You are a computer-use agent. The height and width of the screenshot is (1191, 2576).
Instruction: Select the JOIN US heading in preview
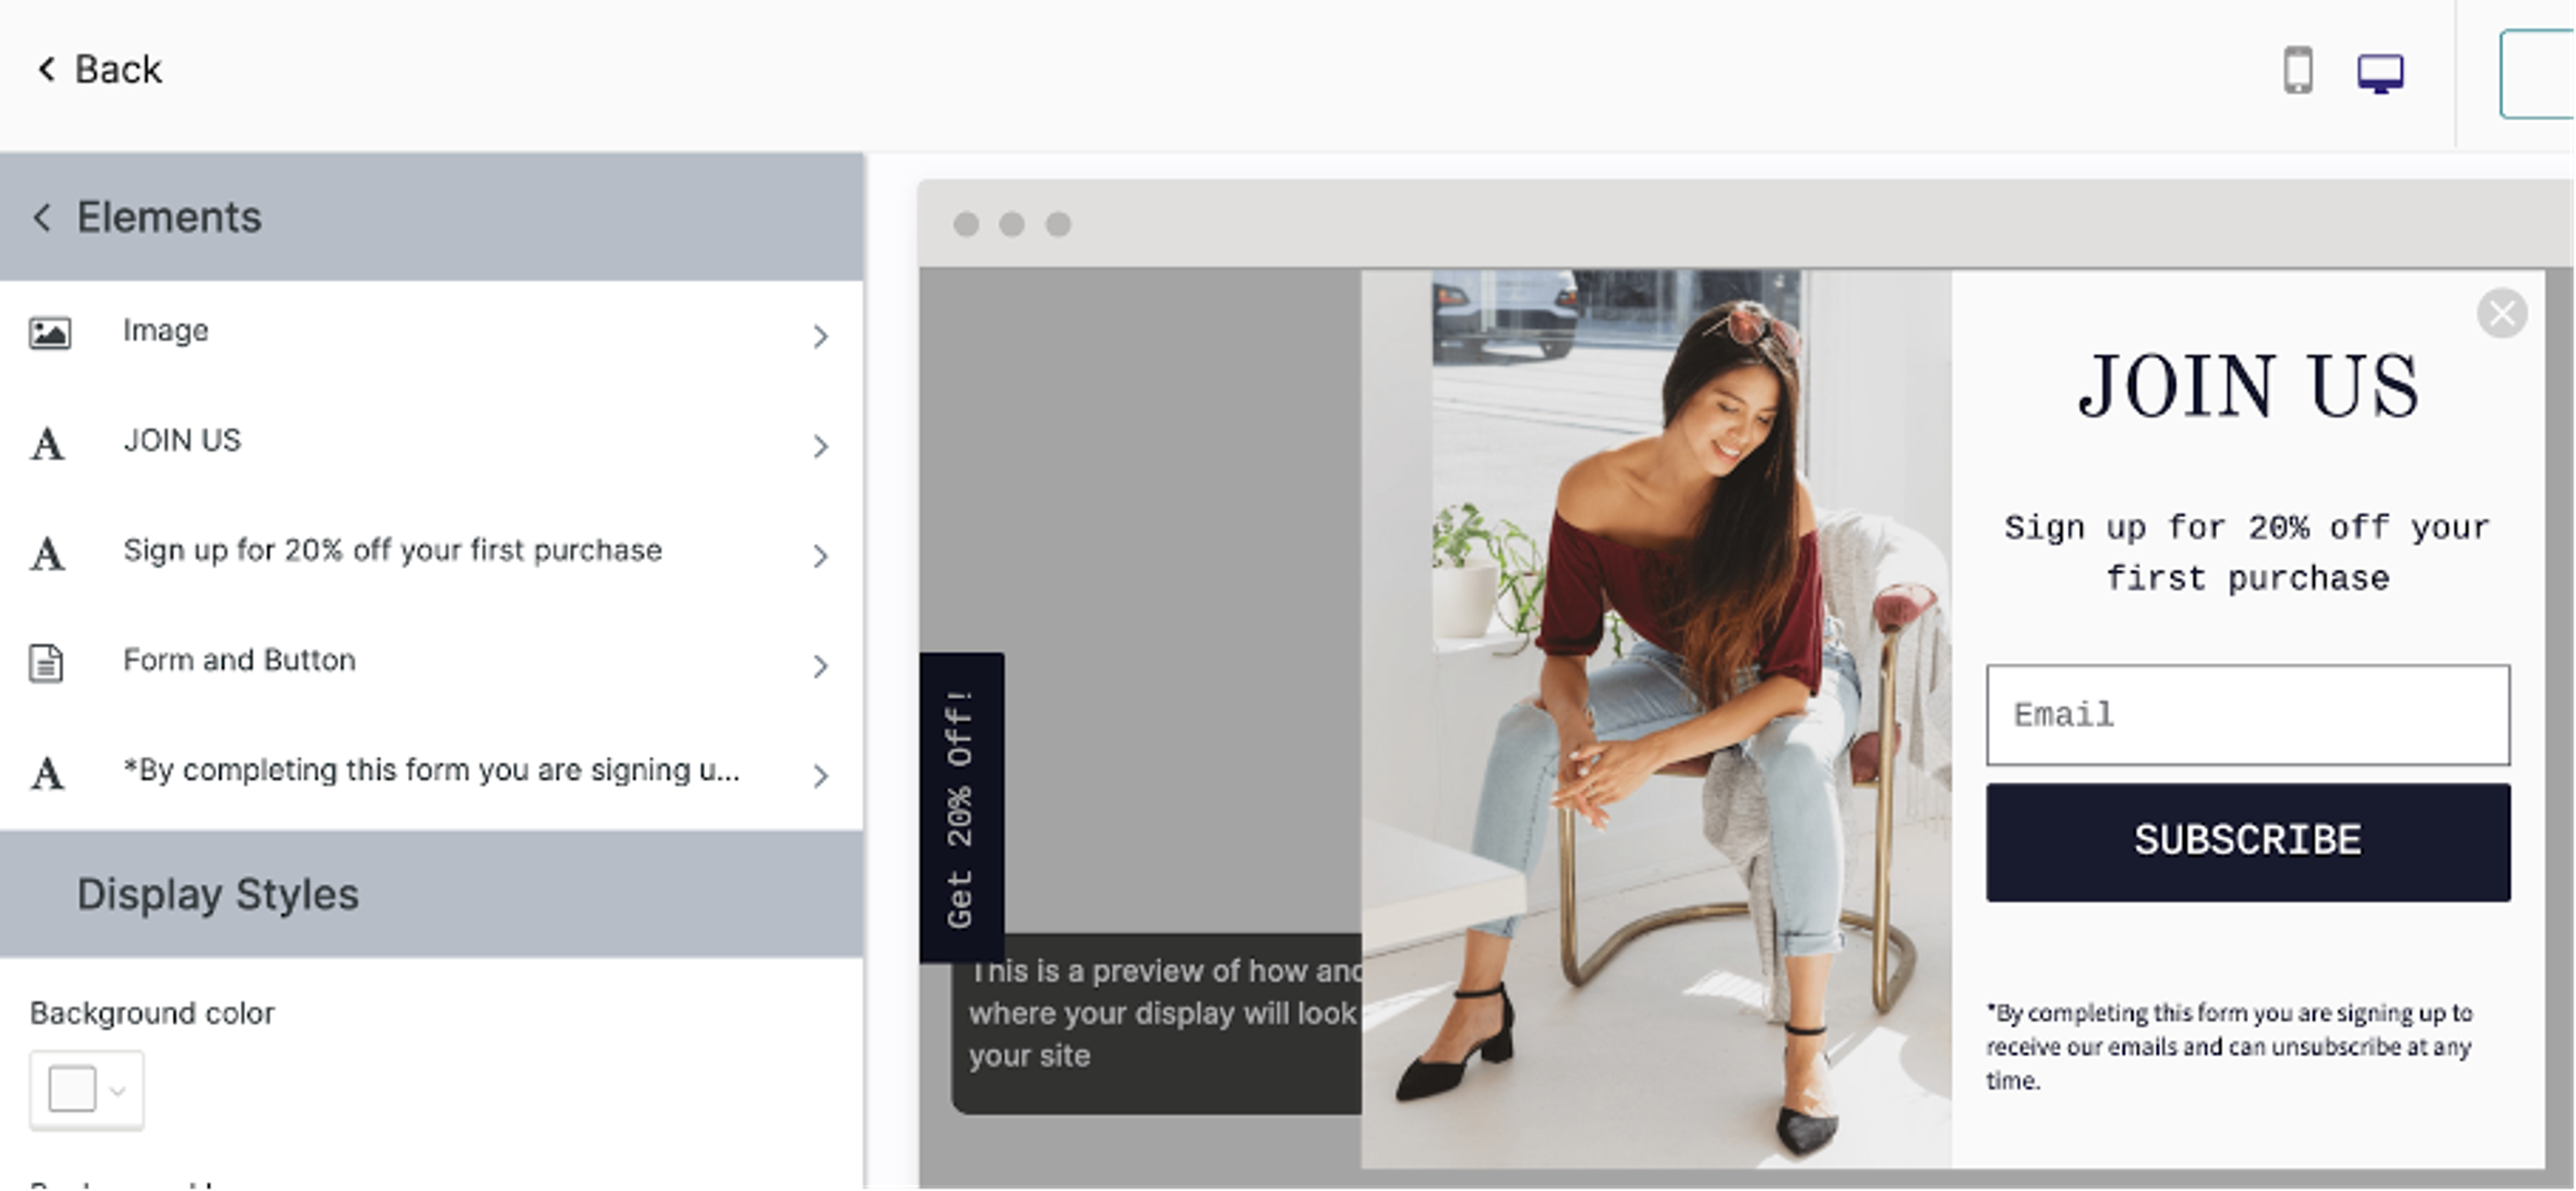click(2247, 386)
